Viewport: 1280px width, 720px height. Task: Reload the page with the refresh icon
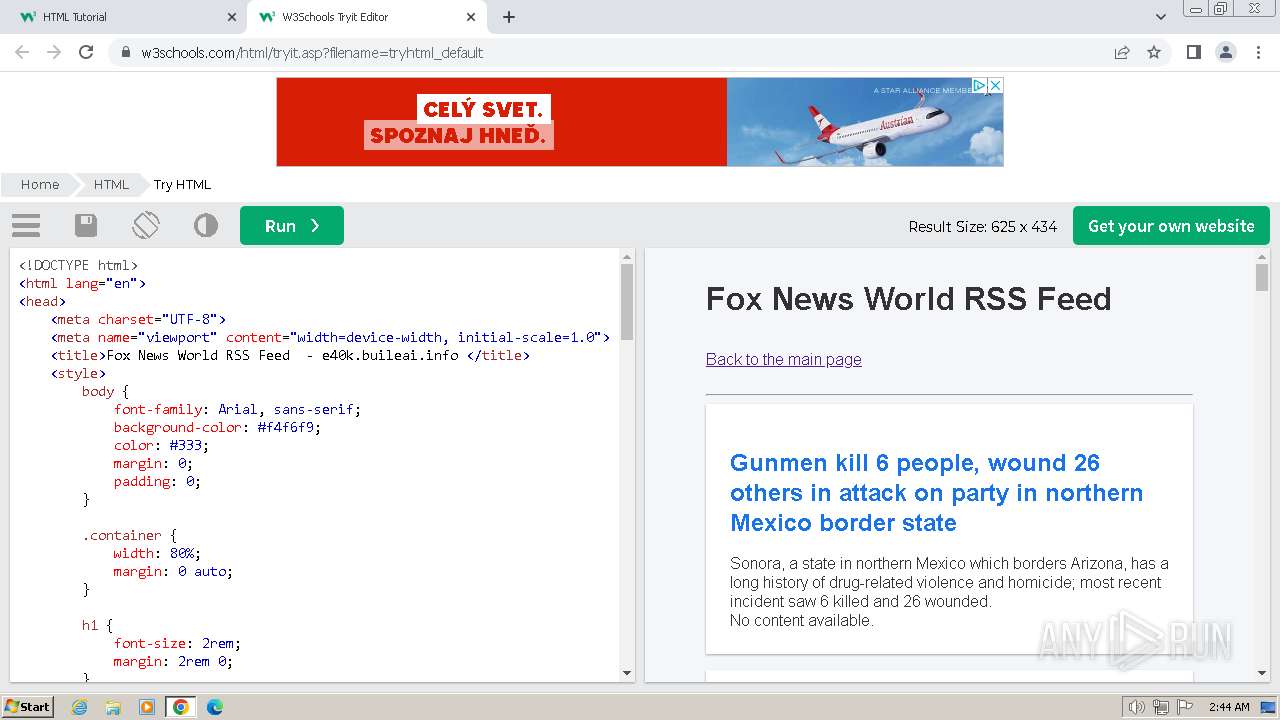[x=86, y=52]
